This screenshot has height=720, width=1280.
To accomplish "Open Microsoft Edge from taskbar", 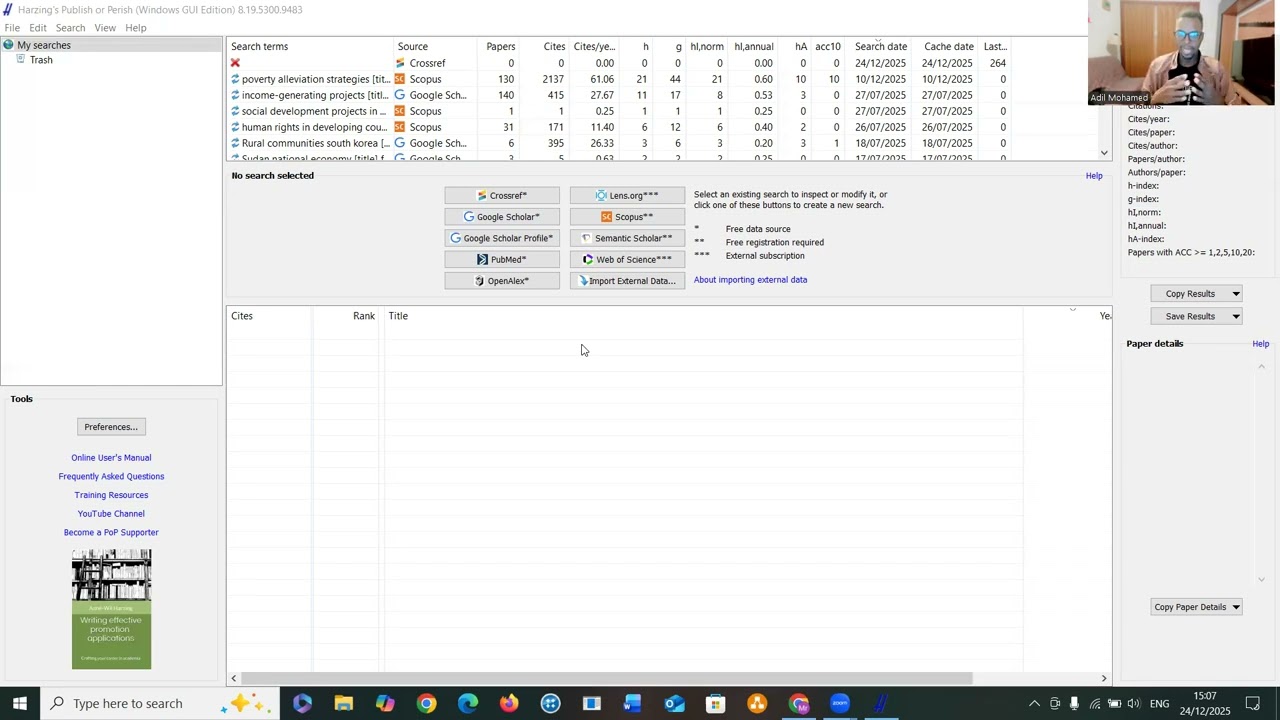I will 468,704.
